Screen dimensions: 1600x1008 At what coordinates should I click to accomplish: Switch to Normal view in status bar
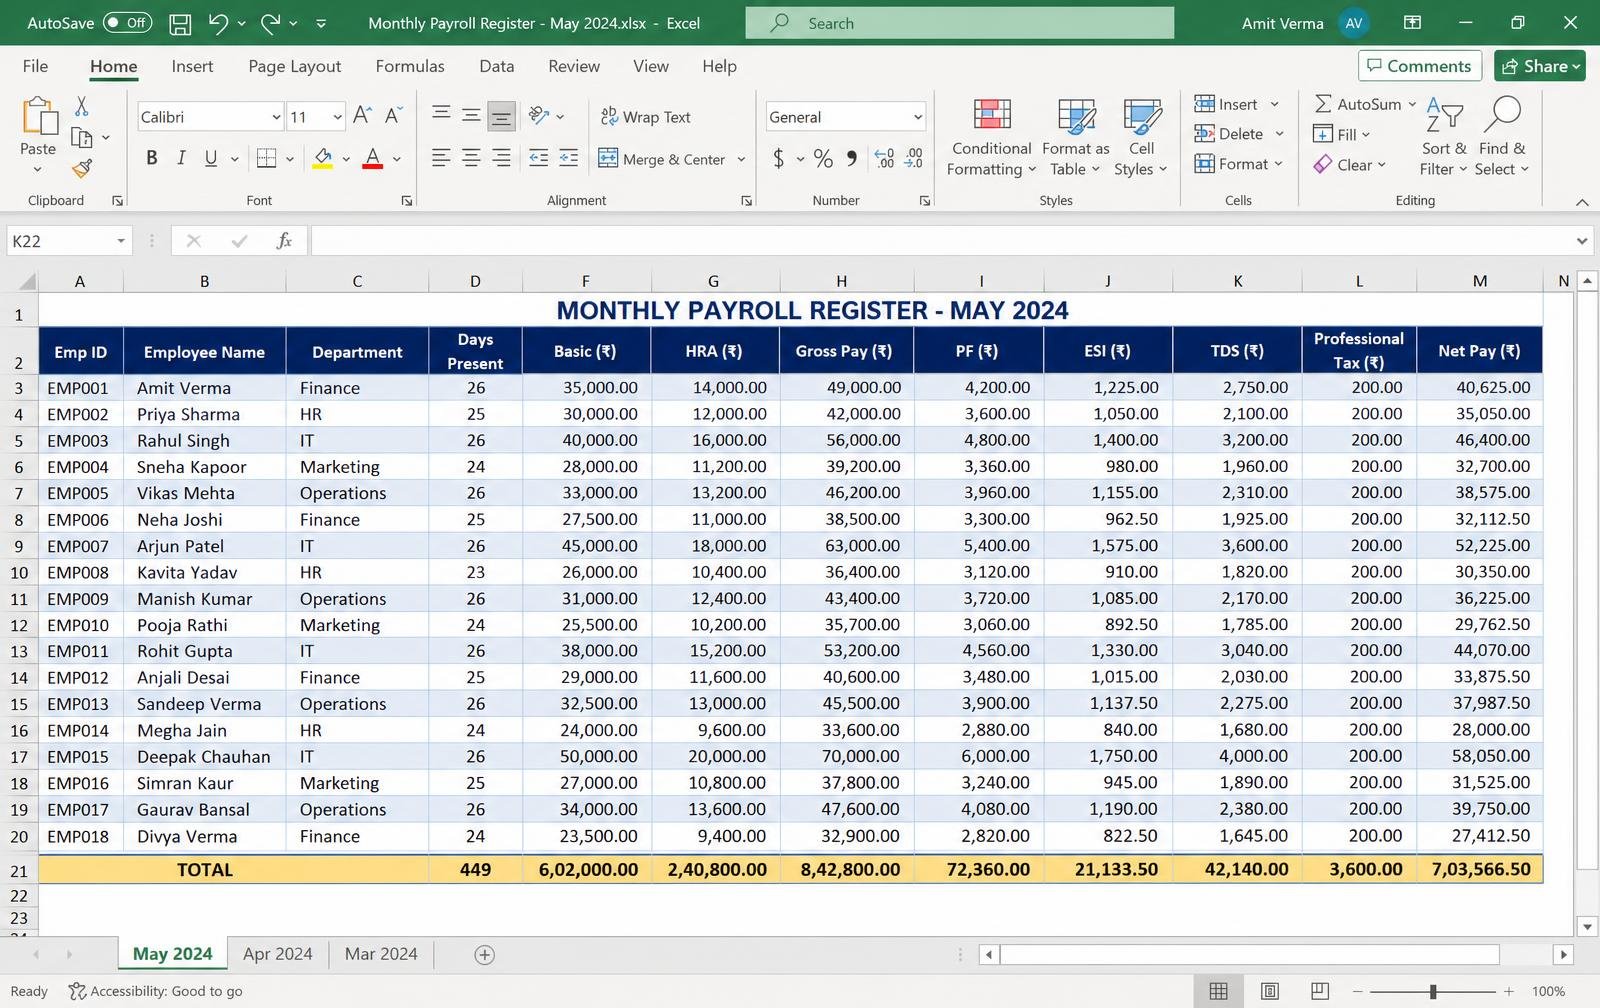1218,991
